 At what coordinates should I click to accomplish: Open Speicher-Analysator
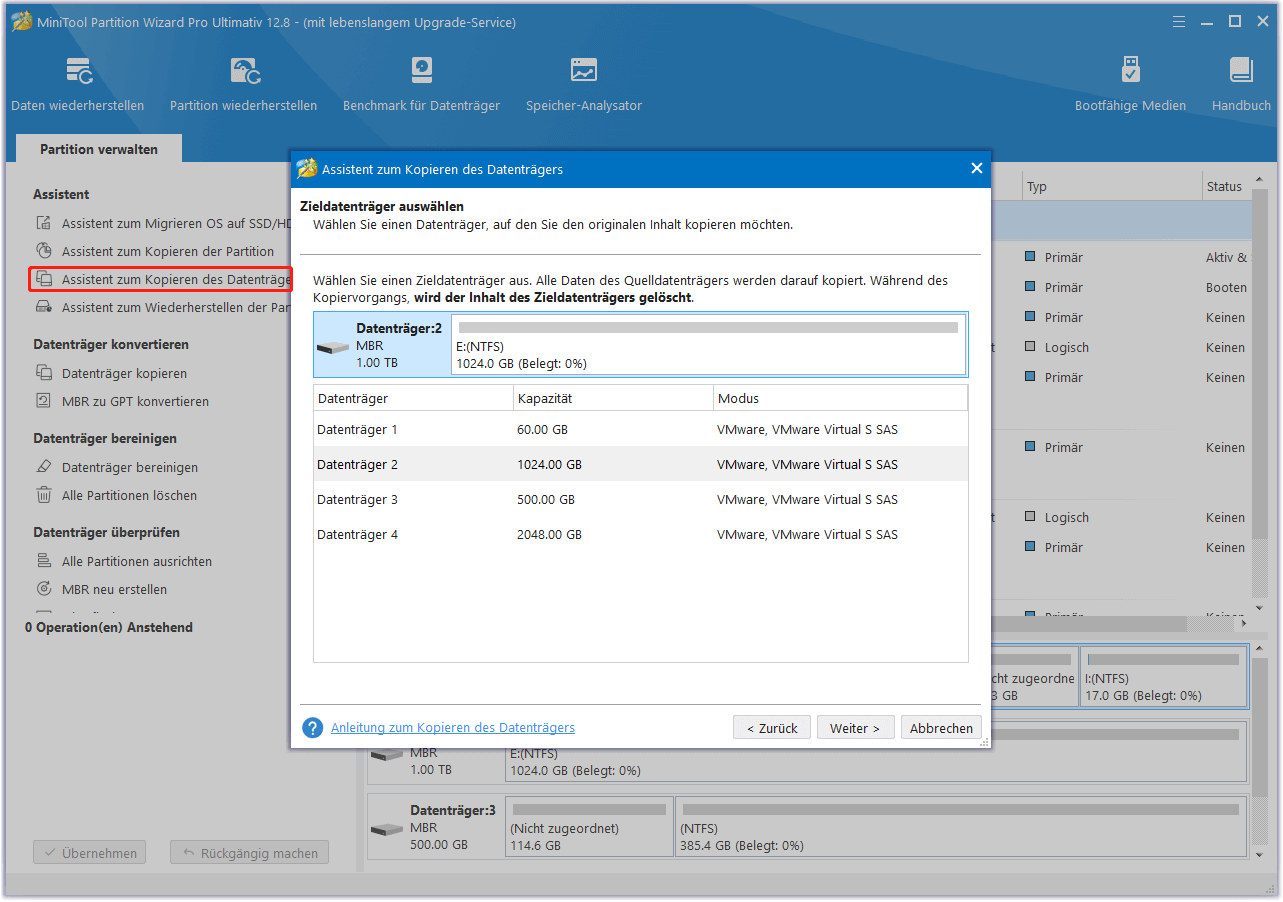[584, 84]
